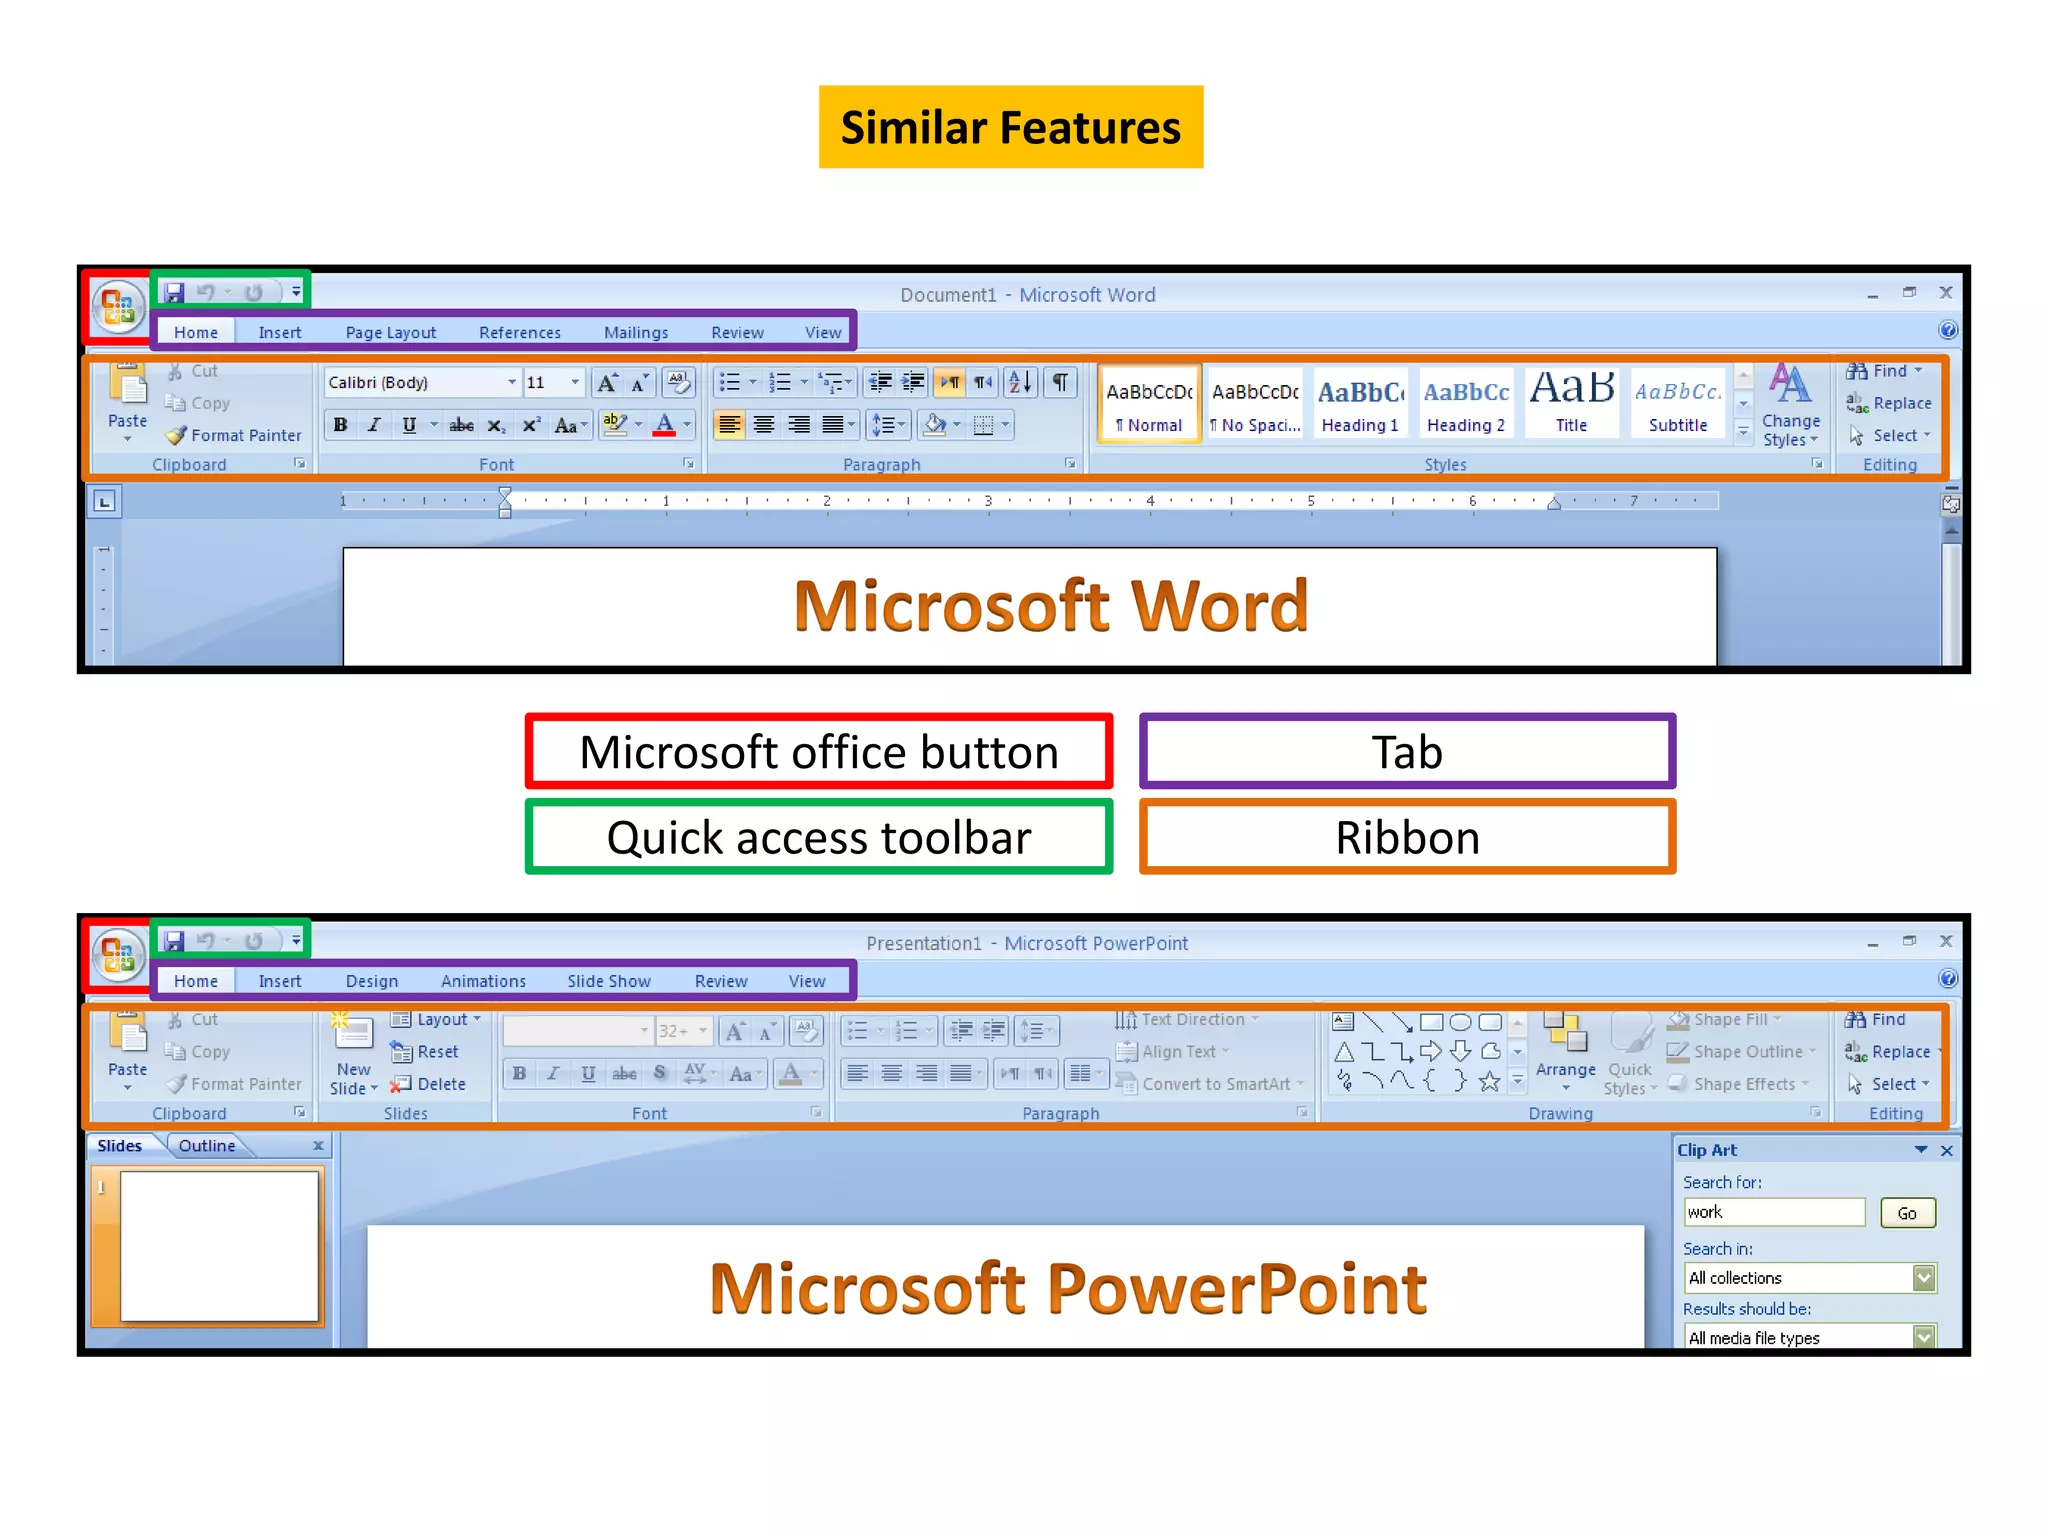Viewport: 2048px width, 1536px height.
Task: Click Show/Hide paragraph marks icon in Word
Action: tap(1060, 382)
